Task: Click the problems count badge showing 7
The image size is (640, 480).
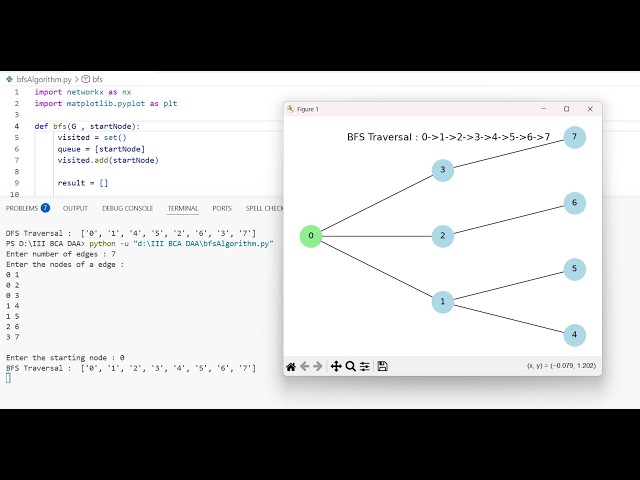Action: 45,208
